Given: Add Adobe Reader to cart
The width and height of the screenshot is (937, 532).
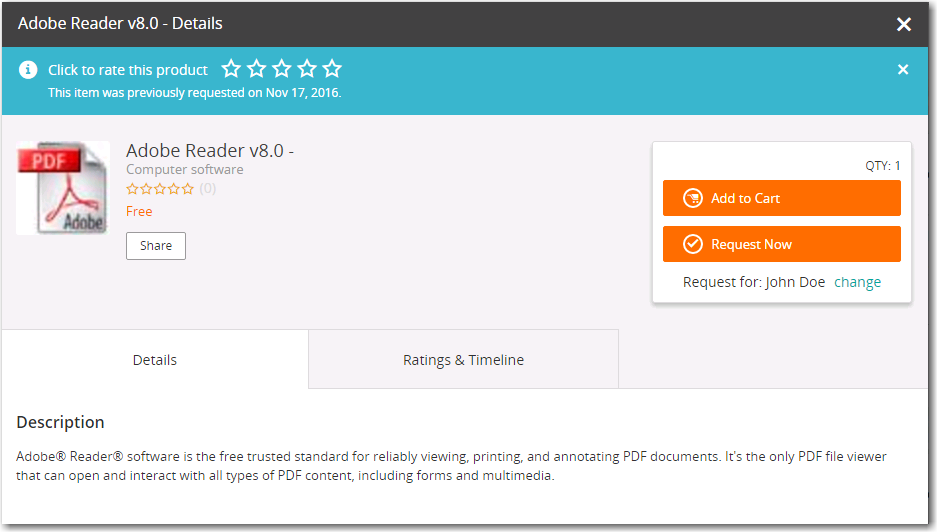Looking at the screenshot, I should tap(781, 198).
